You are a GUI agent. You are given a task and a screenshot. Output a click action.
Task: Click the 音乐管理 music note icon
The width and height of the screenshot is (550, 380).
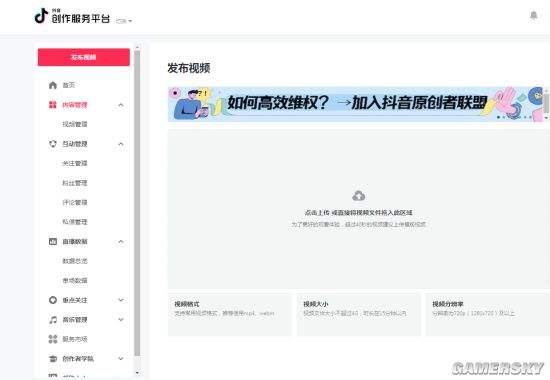pos(53,320)
